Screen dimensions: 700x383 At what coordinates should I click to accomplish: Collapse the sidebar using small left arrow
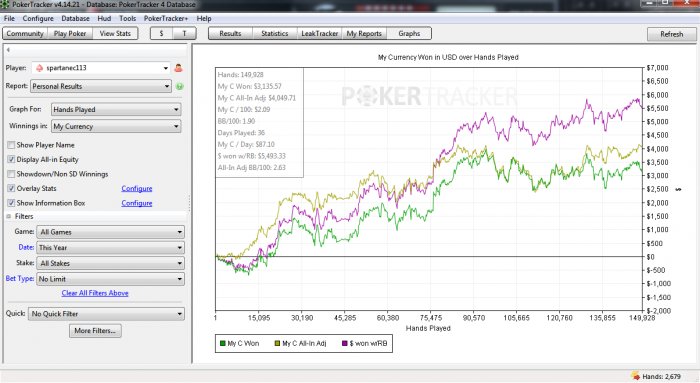(x=8, y=50)
